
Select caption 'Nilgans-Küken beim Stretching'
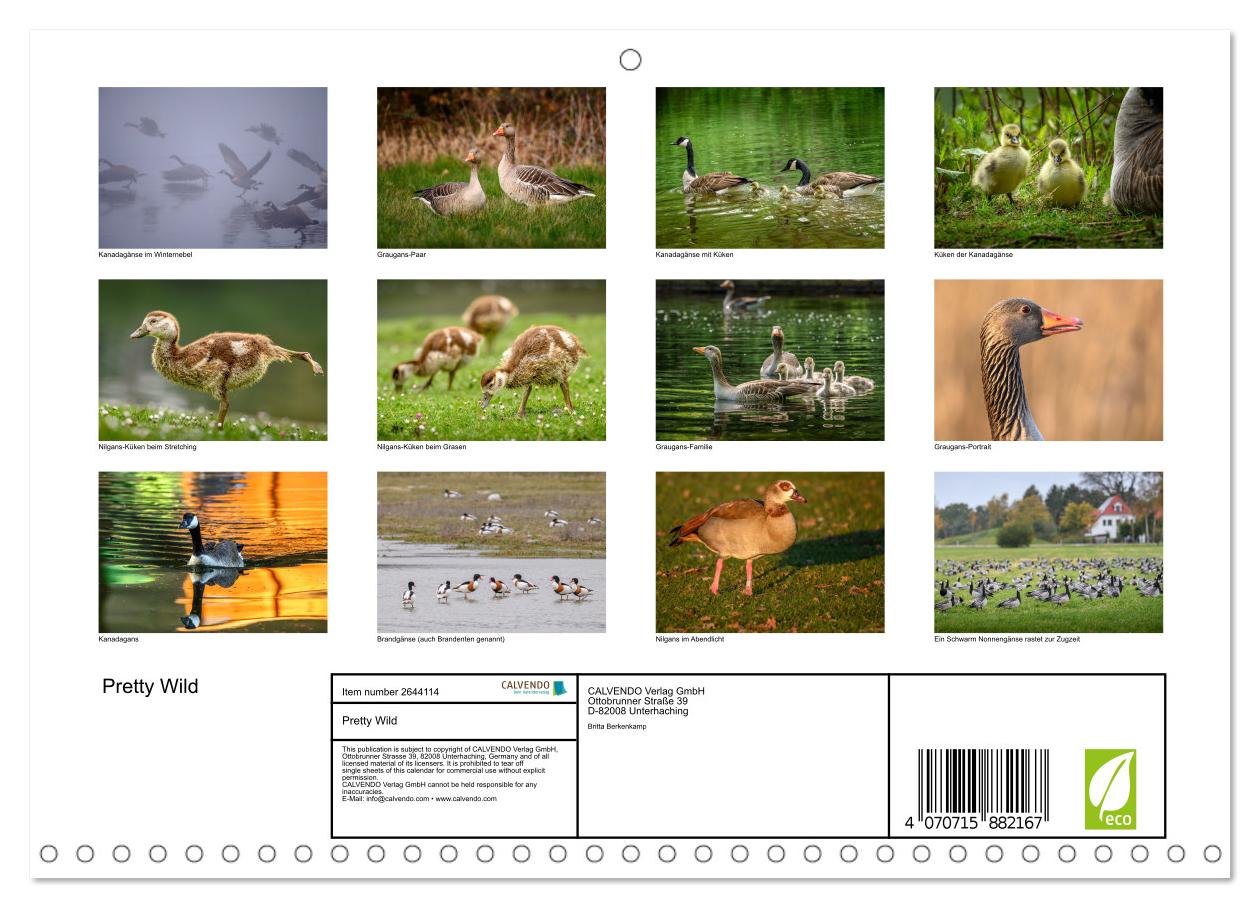147,447
